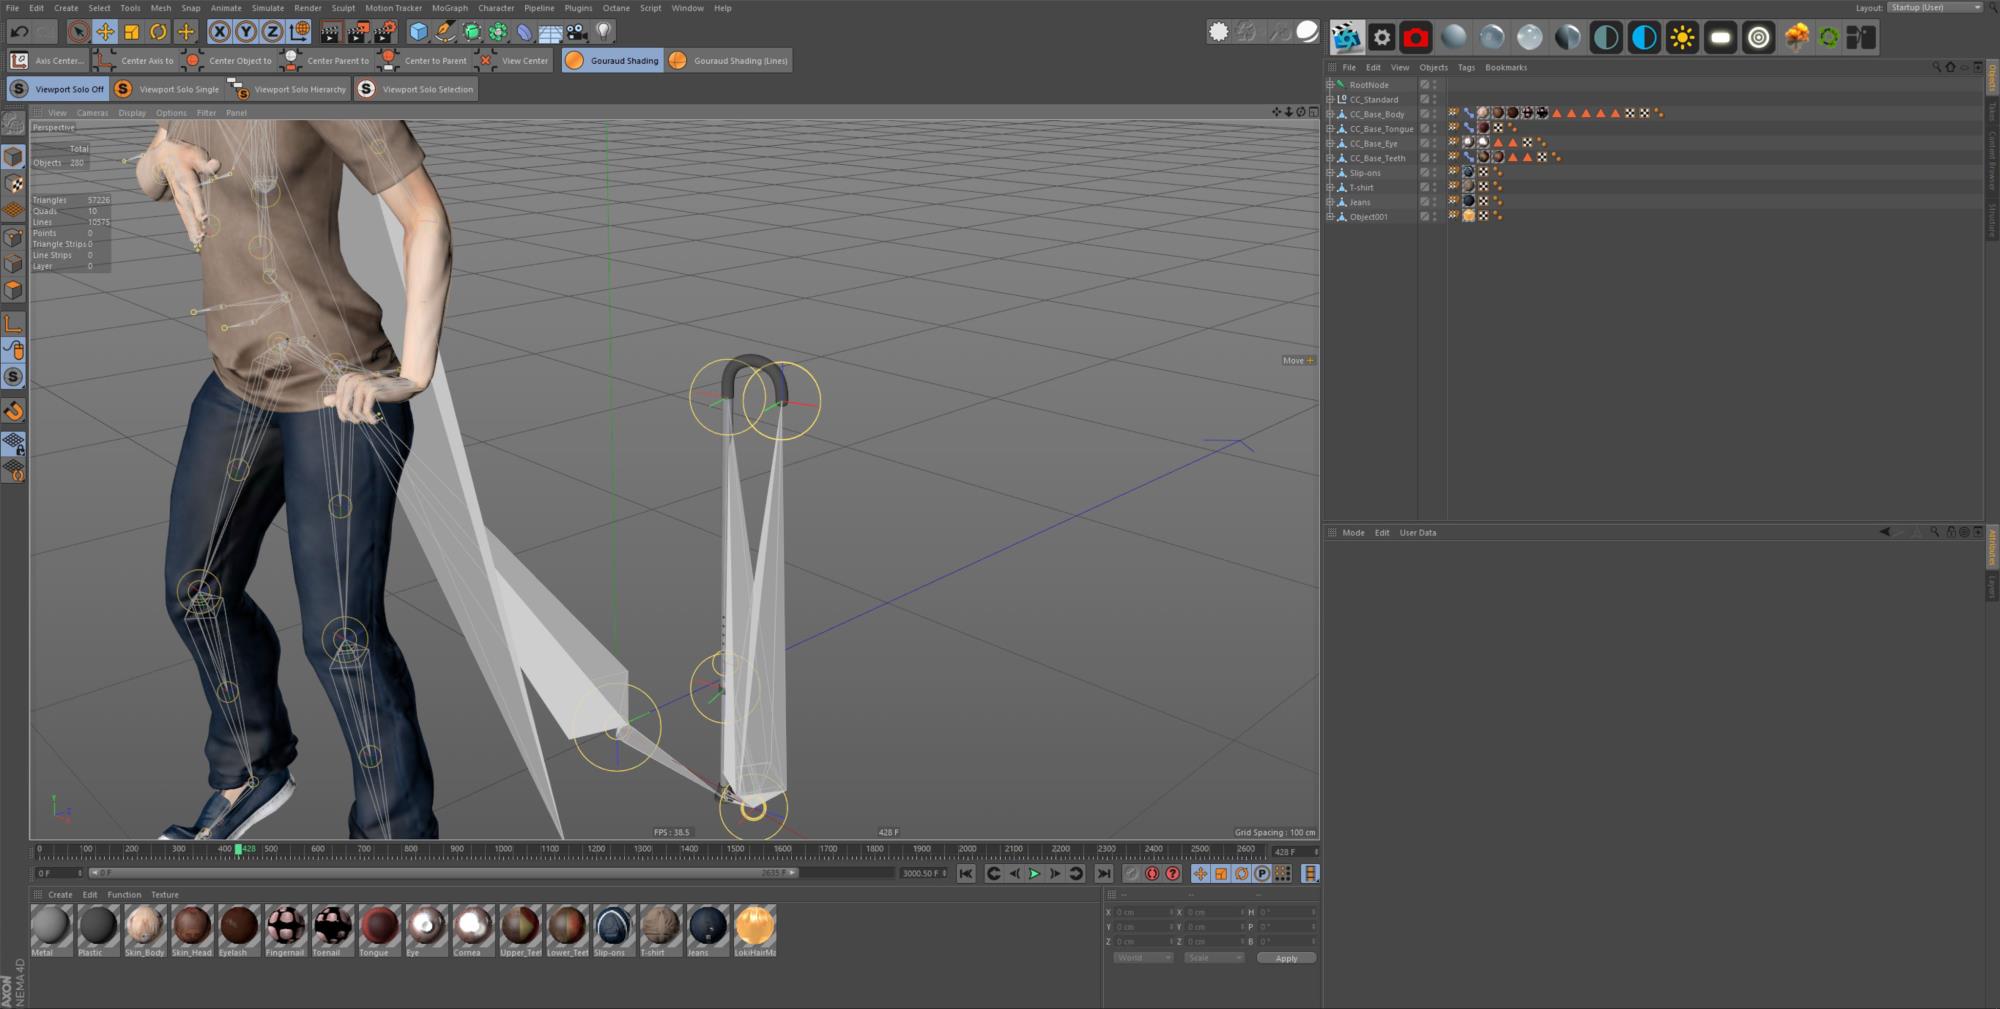Add a Light object with bulb icon
The height and width of the screenshot is (1009, 2000).
pyautogui.click(x=603, y=32)
